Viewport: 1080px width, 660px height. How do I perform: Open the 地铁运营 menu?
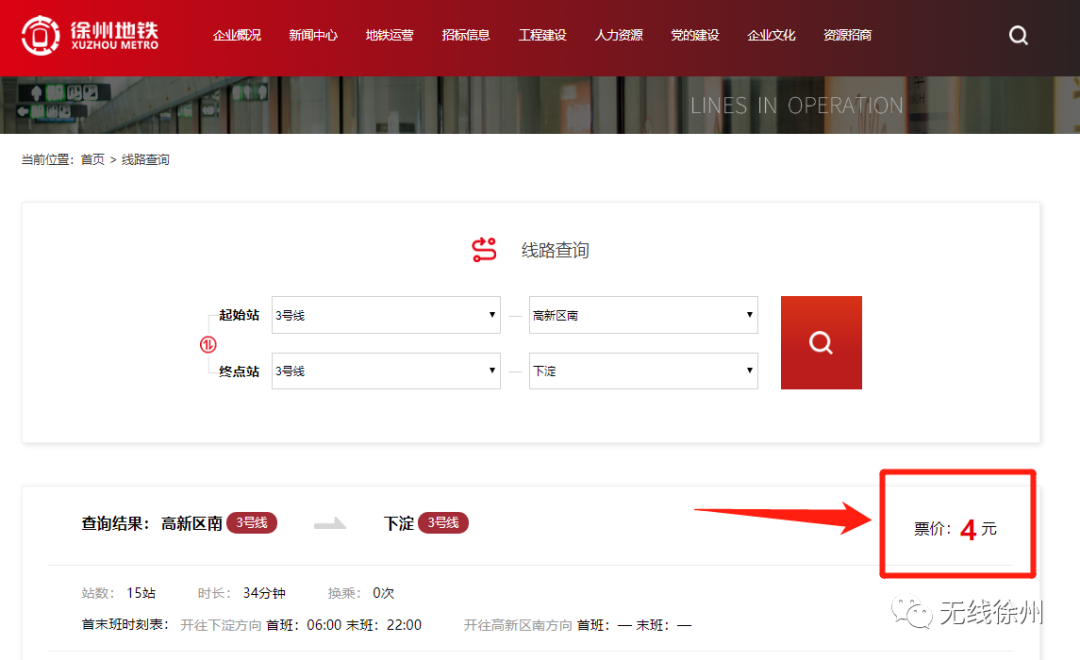pos(390,35)
